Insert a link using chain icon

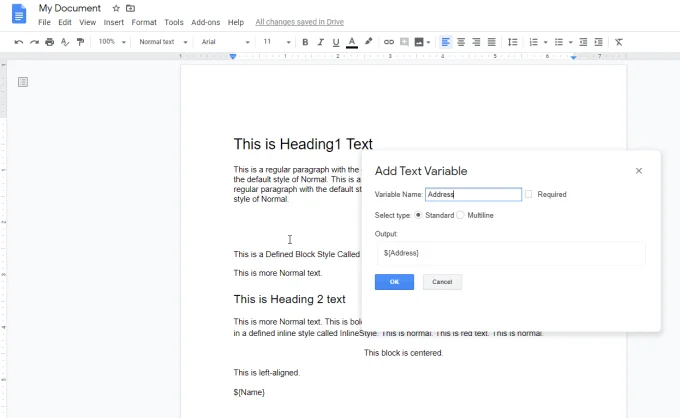pos(389,42)
